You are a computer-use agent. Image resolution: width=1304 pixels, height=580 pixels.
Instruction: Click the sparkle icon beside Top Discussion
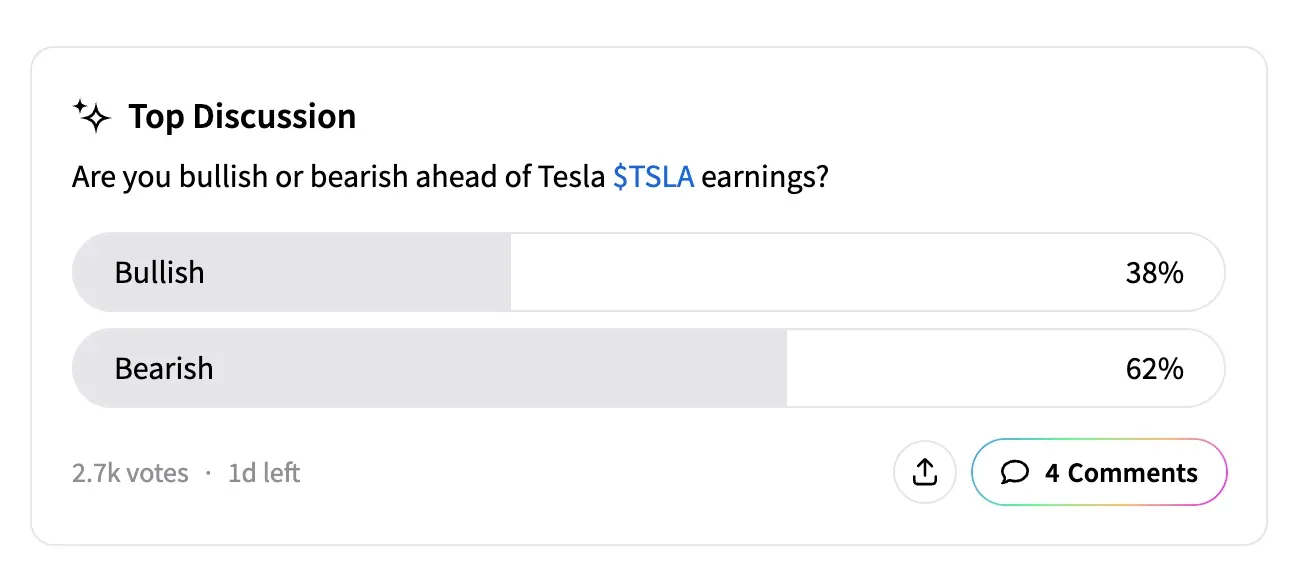point(93,117)
